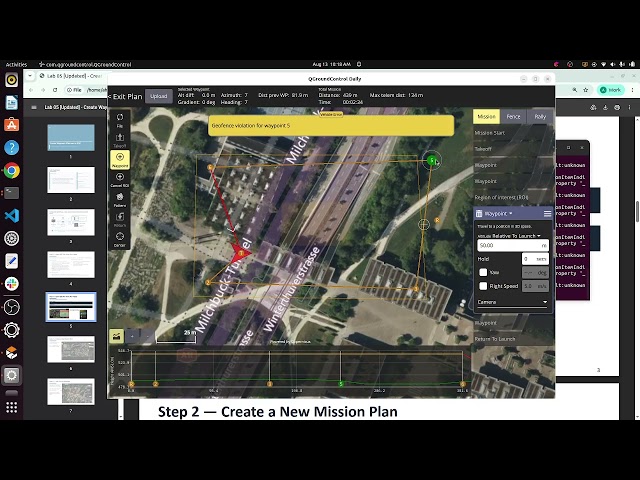The image size is (640, 480).
Task: Open the waypoint editor hamburger menu
Action: coord(547,213)
